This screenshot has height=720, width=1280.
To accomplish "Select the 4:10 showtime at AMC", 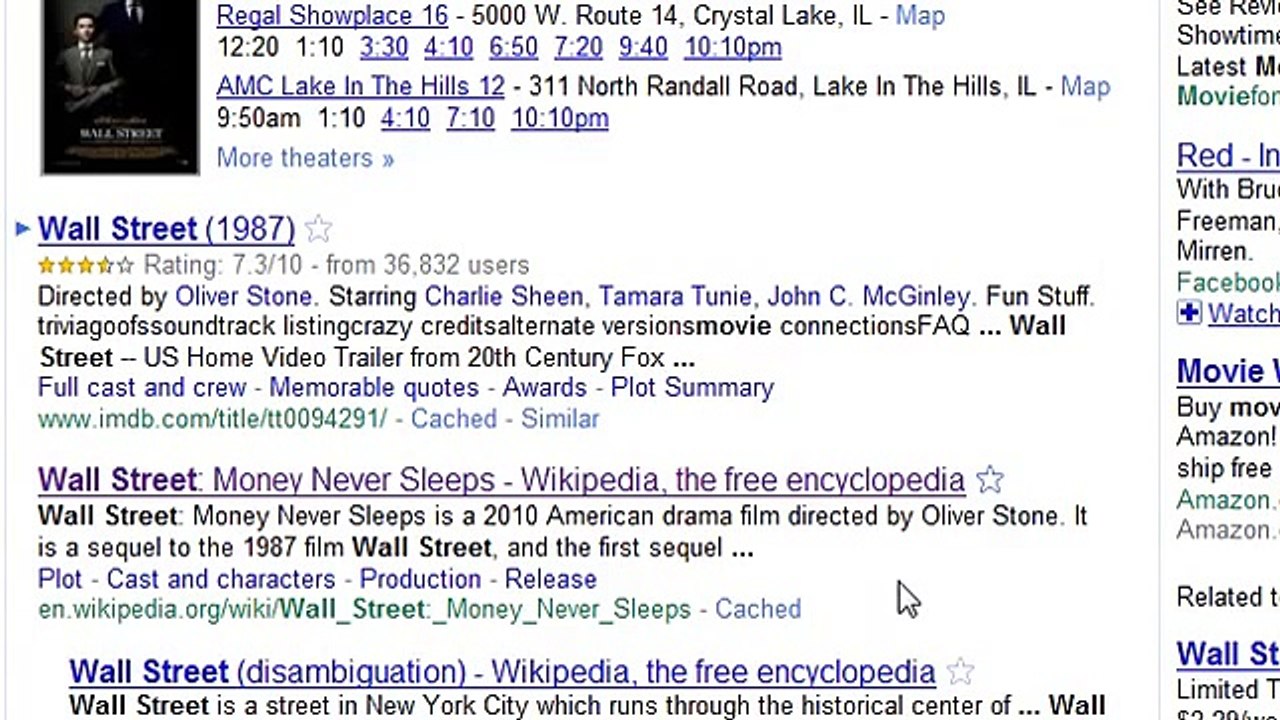I will pyautogui.click(x=405, y=118).
